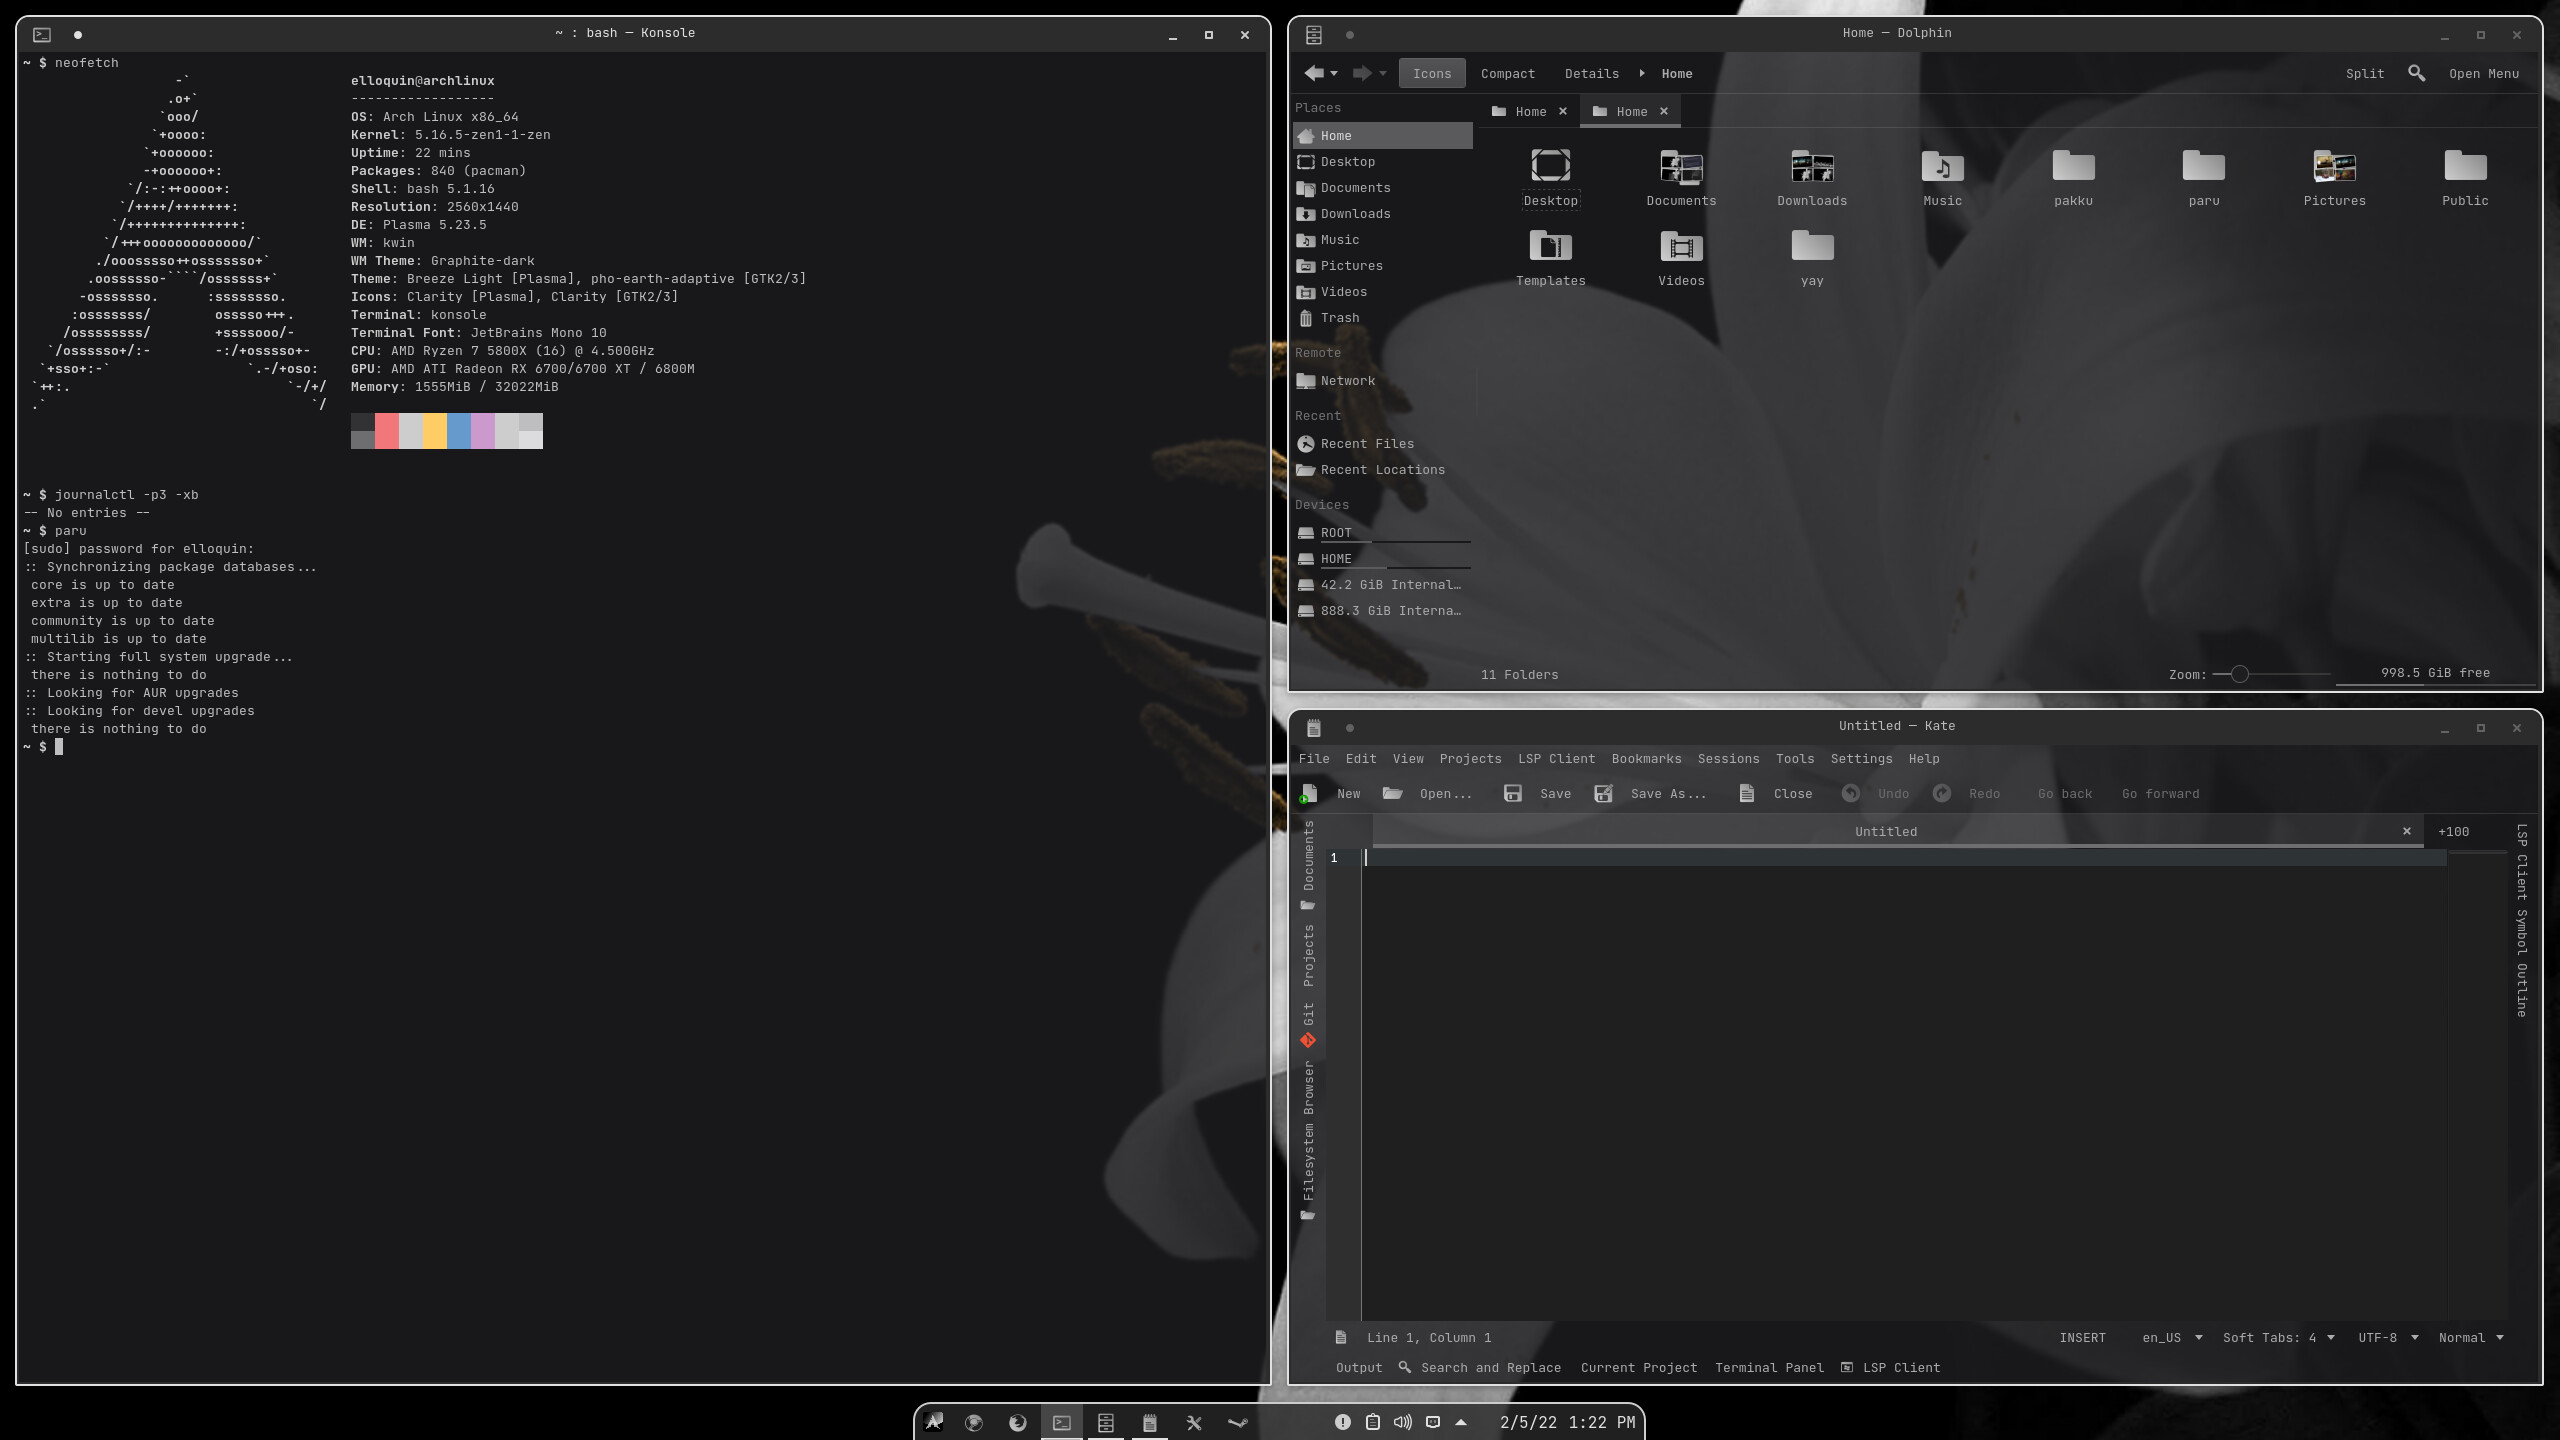Viewport: 2560px width, 1440px height.
Task: Open the Videos folder icon in Dolphin's file view
Action: [1681, 246]
